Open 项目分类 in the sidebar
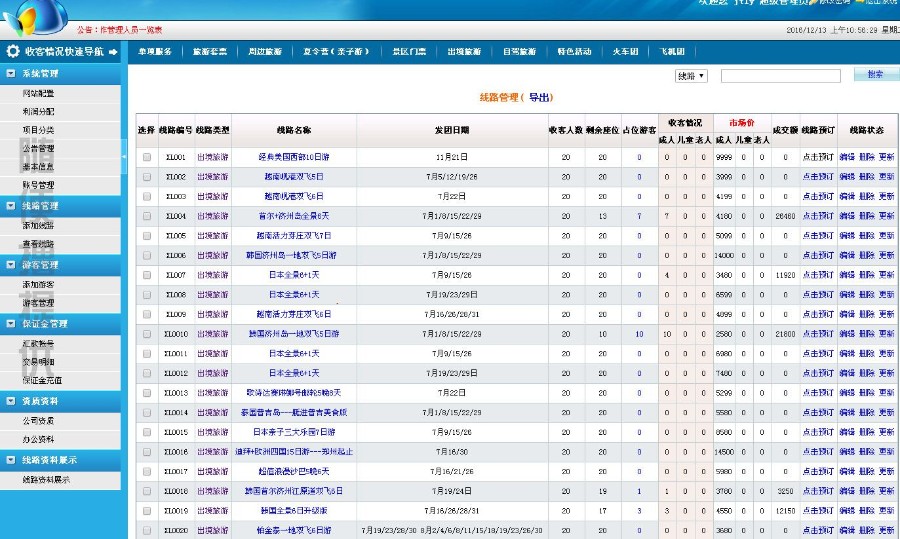Image resolution: width=900 pixels, height=539 pixels. (38, 130)
